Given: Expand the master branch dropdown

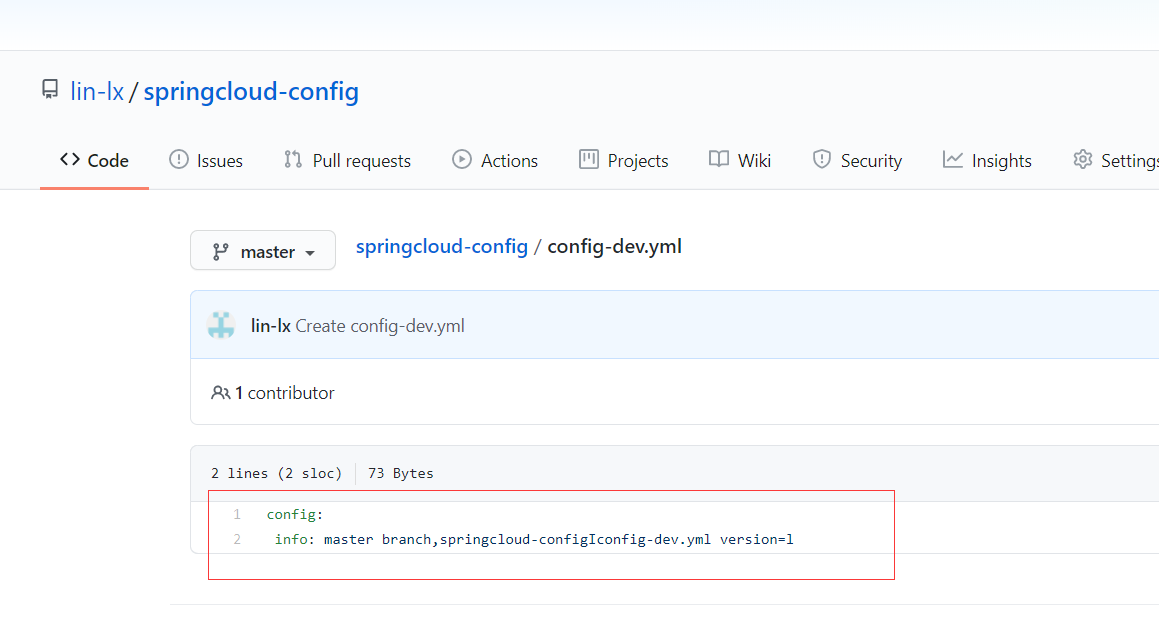Looking at the screenshot, I should tap(263, 251).
